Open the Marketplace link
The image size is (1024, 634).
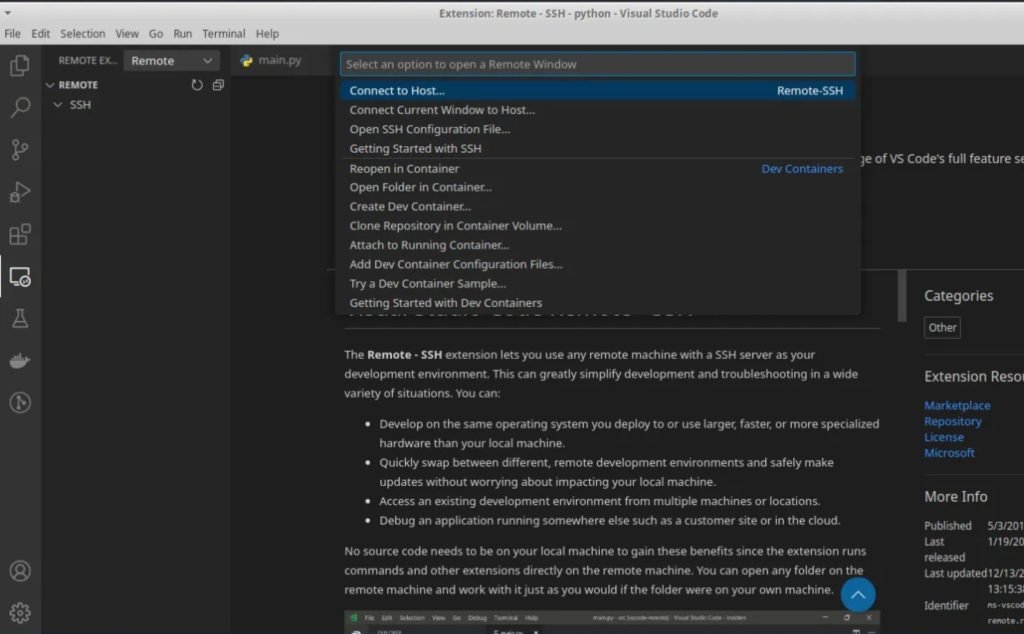pos(957,405)
